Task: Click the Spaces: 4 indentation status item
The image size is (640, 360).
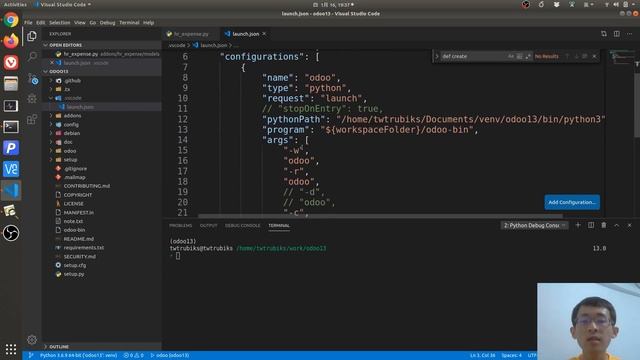Action: [x=511, y=356]
